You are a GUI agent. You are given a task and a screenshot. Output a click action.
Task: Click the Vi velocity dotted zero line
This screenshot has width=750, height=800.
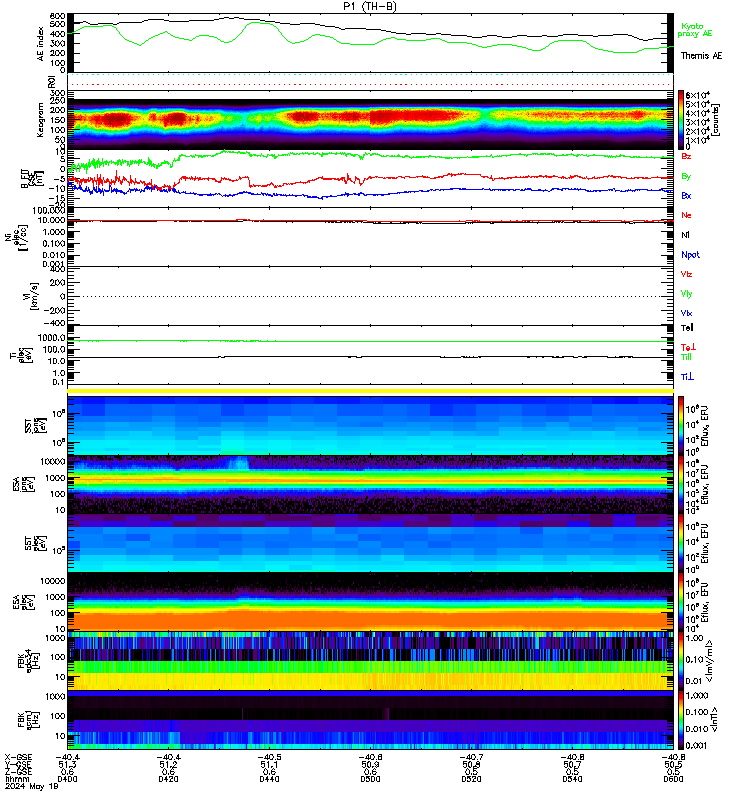point(370,296)
